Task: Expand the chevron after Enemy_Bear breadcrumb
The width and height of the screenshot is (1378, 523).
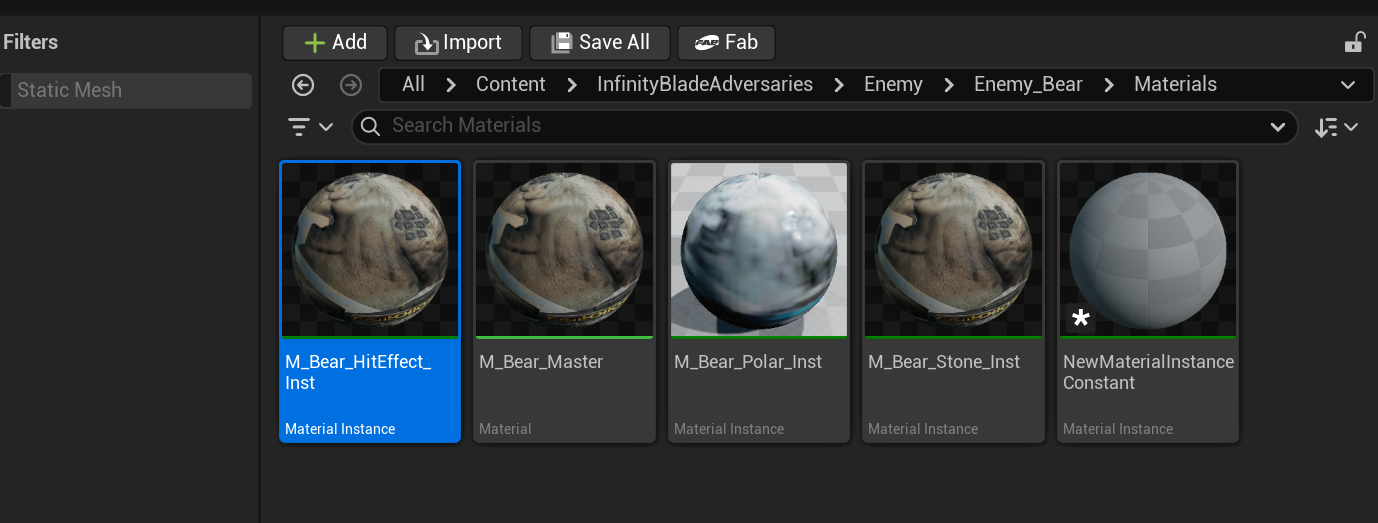Action: click(x=1109, y=85)
